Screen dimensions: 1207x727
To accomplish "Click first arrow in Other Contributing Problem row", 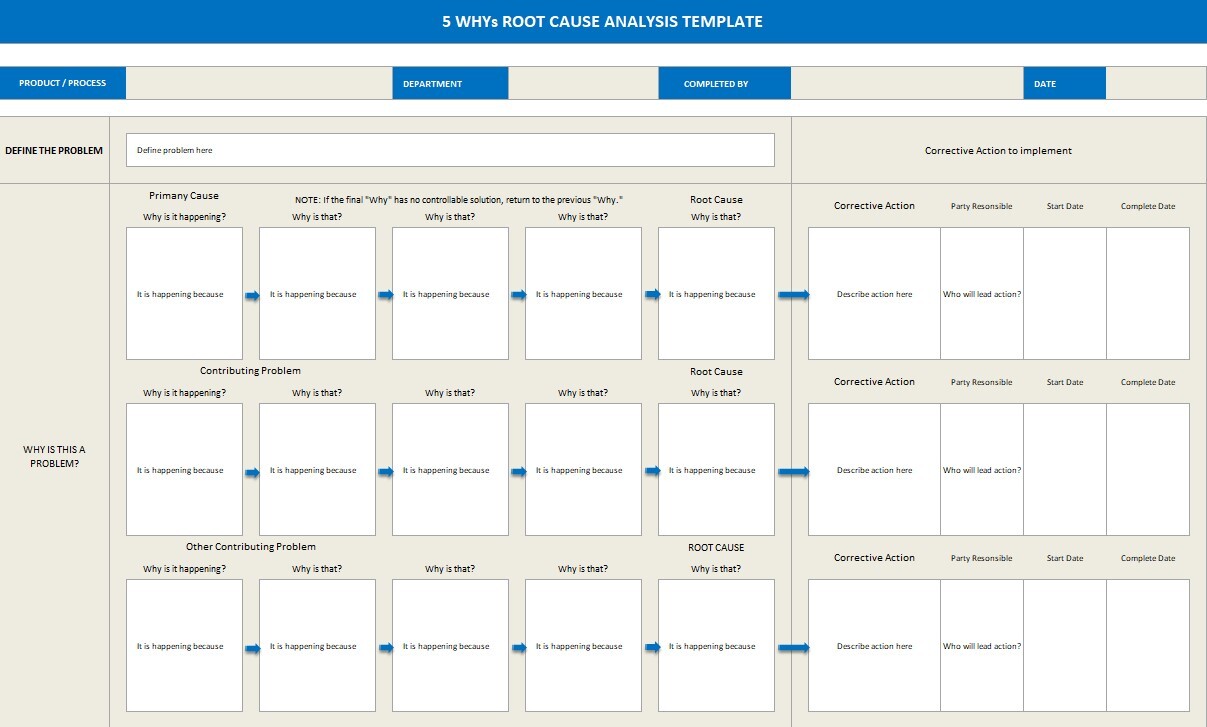I will [x=251, y=647].
